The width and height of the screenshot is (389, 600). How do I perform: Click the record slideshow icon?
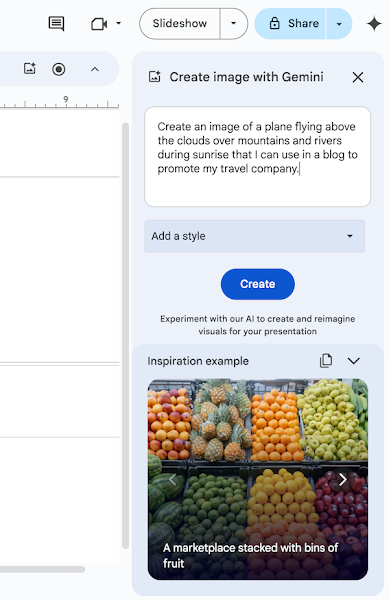(59, 69)
